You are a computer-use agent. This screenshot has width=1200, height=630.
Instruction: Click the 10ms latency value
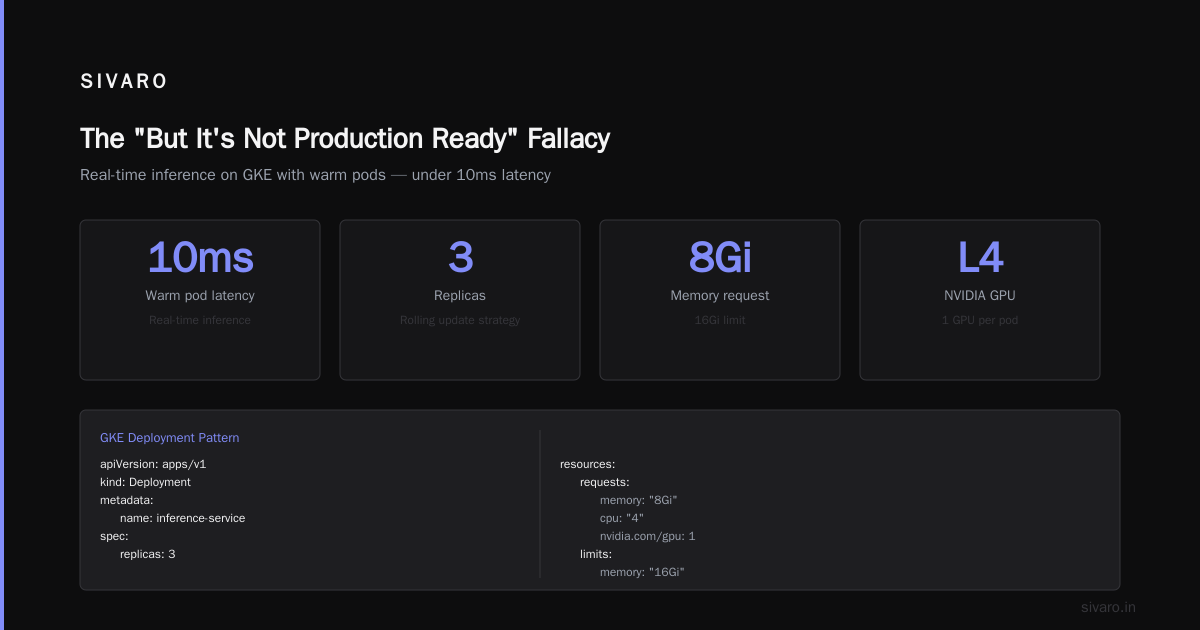[x=200, y=258]
